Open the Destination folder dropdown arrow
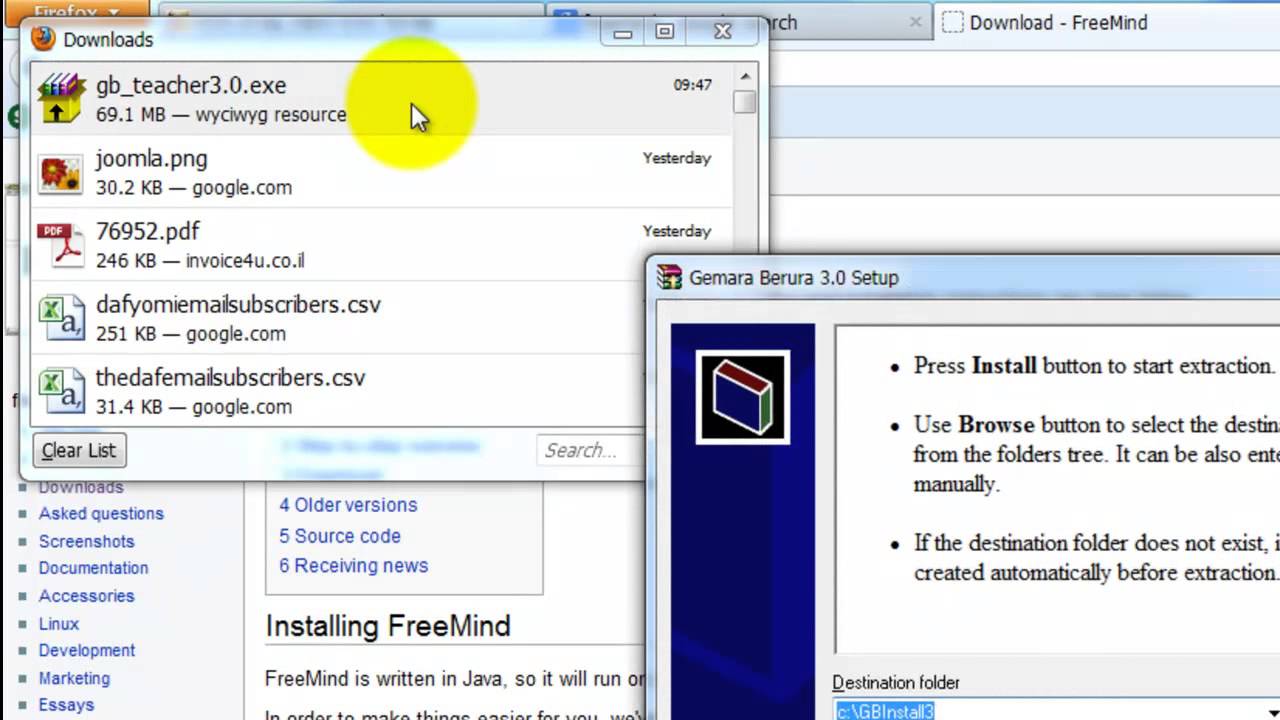Image resolution: width=1280 pixels, height=720 pixels. click(1272, 711)
